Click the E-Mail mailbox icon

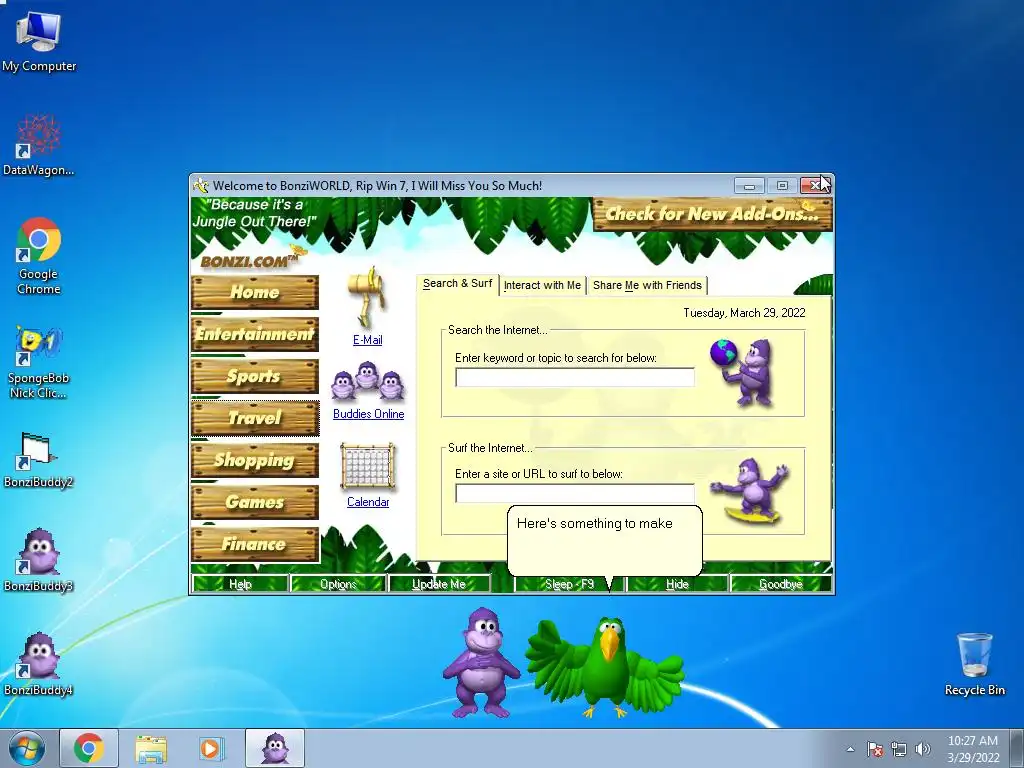(368, 297)
